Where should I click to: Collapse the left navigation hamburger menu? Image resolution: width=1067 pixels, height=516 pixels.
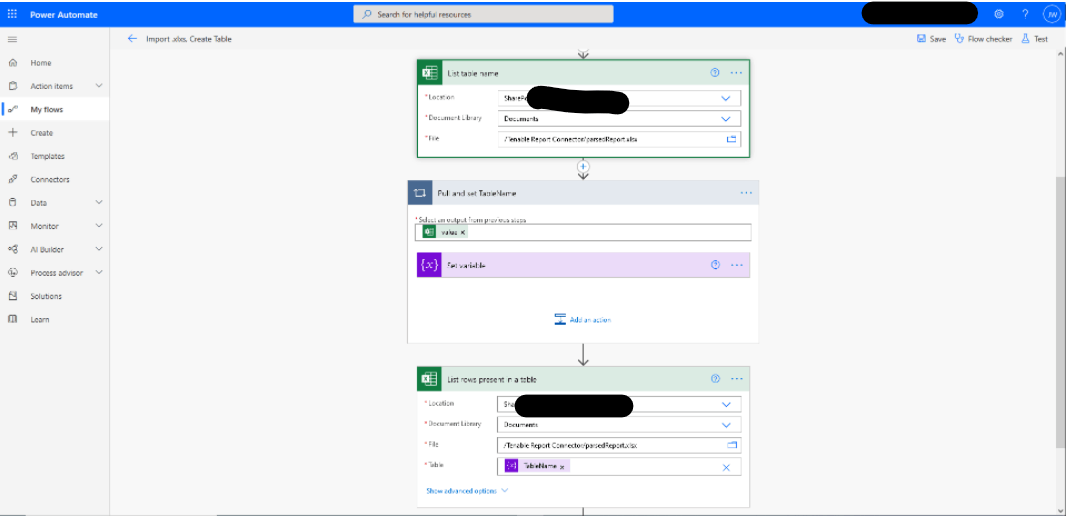[12, 39]
